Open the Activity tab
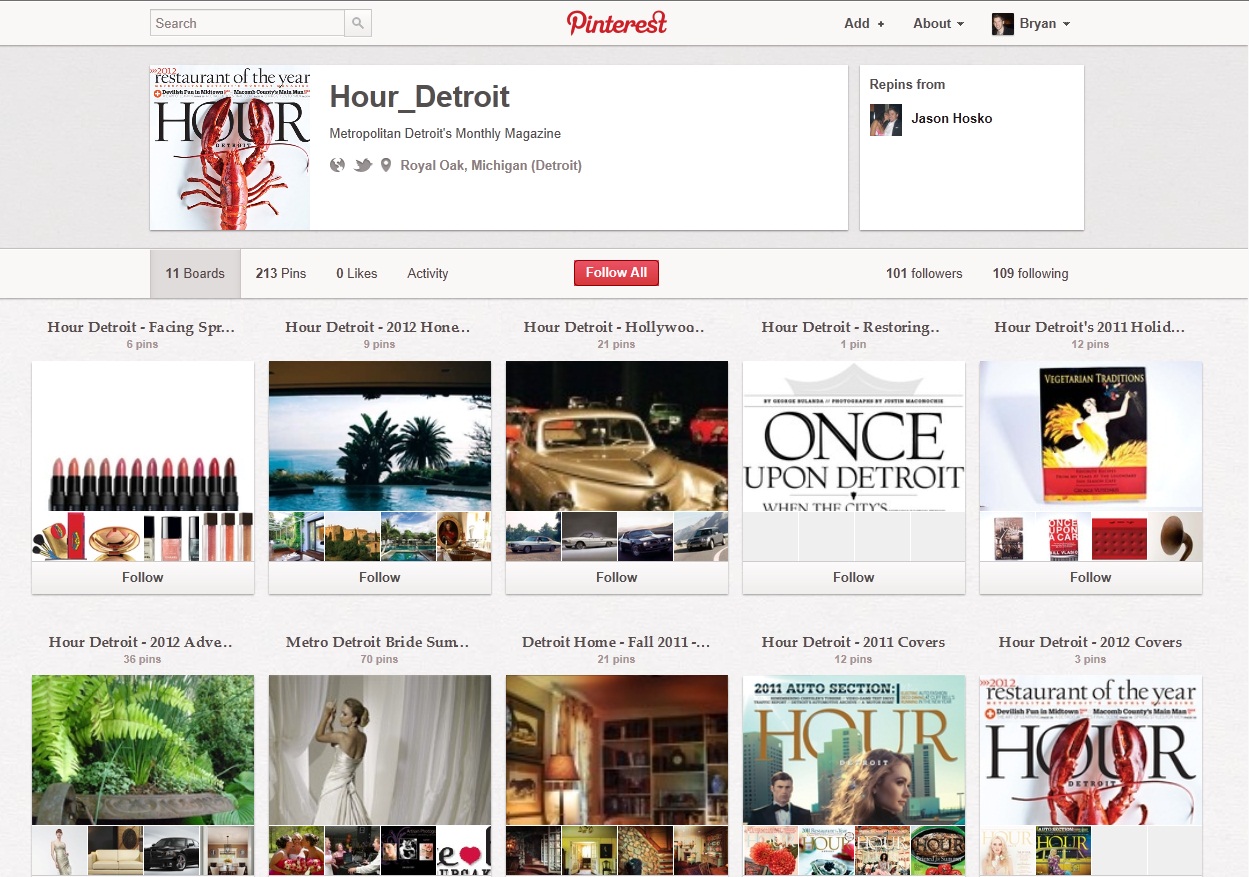The image size is (1249, 877). click(428, 273)
